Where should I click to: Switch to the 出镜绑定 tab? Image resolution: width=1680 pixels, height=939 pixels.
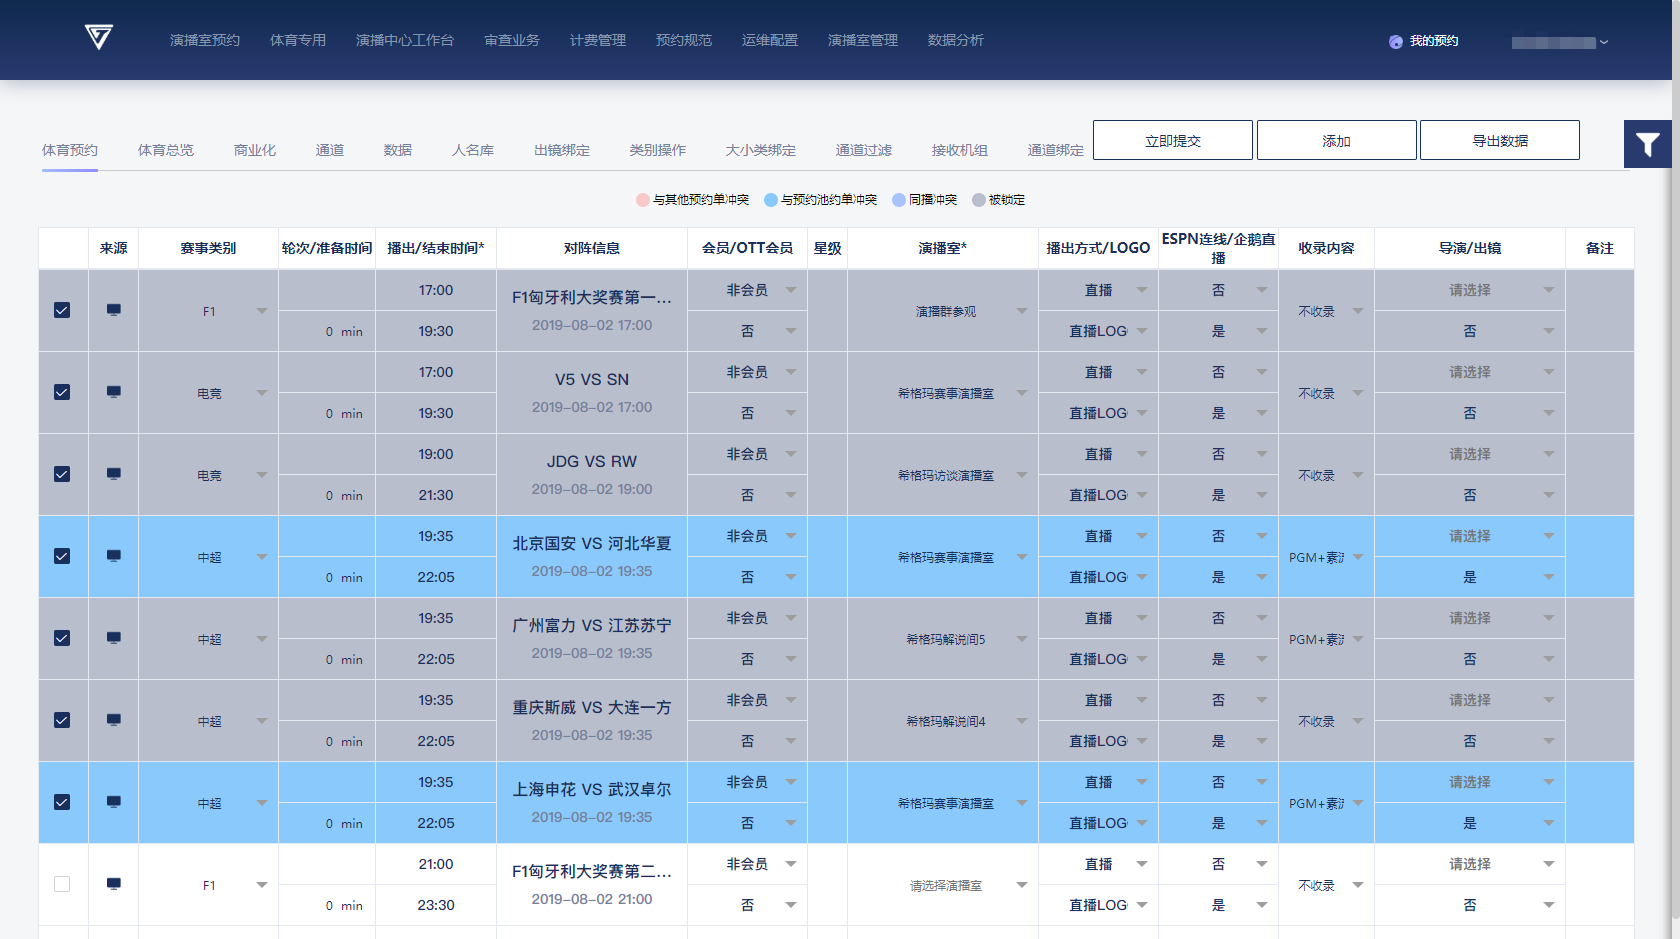[x=562, y=150]
